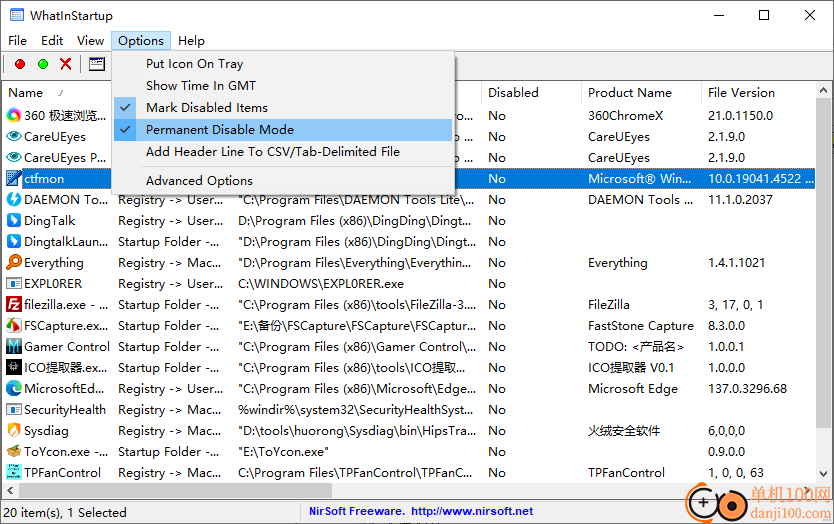The width and height of the screenshot is (834, 524).
Task: Click the ctfmon row icon
Action: 13,178
